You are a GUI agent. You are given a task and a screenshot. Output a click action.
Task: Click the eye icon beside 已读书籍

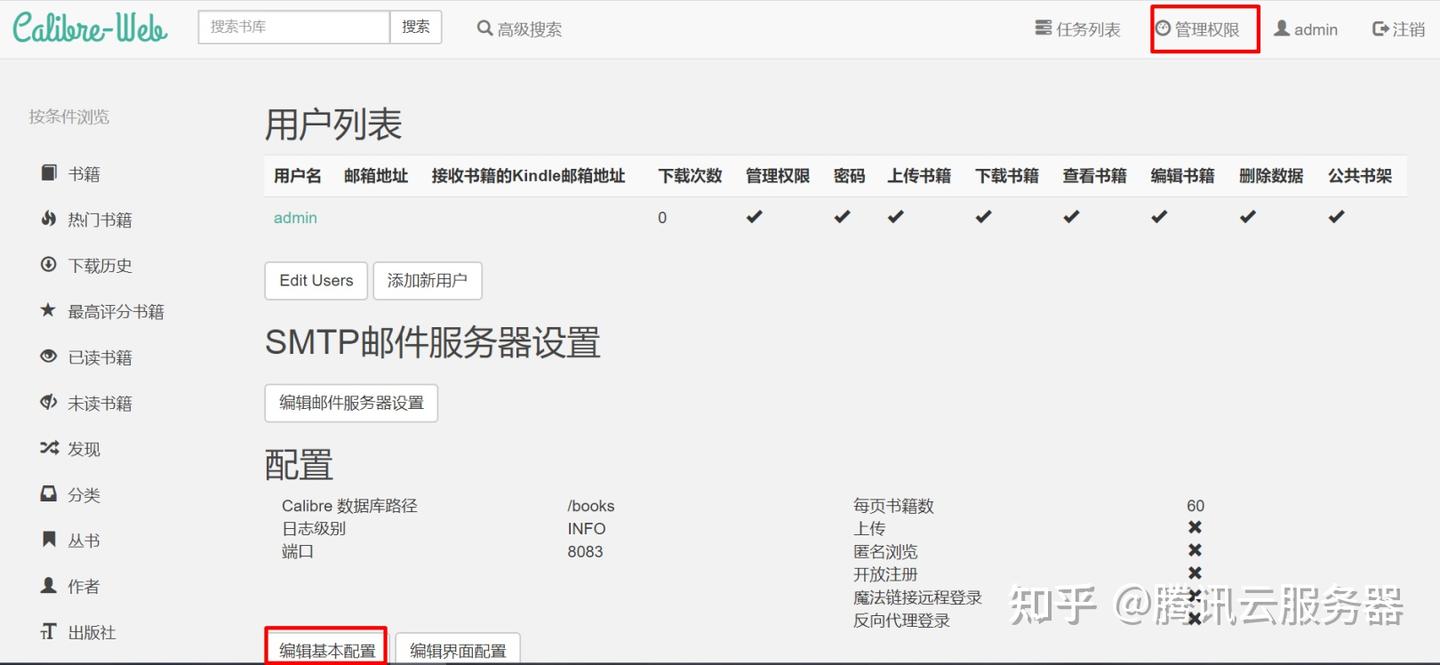pos(49,356)
